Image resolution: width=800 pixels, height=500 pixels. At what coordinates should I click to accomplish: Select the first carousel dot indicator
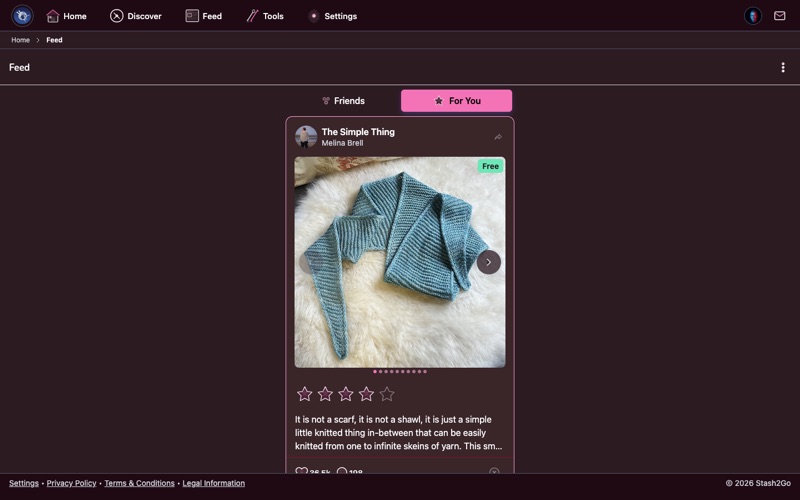tap(375, 371)
